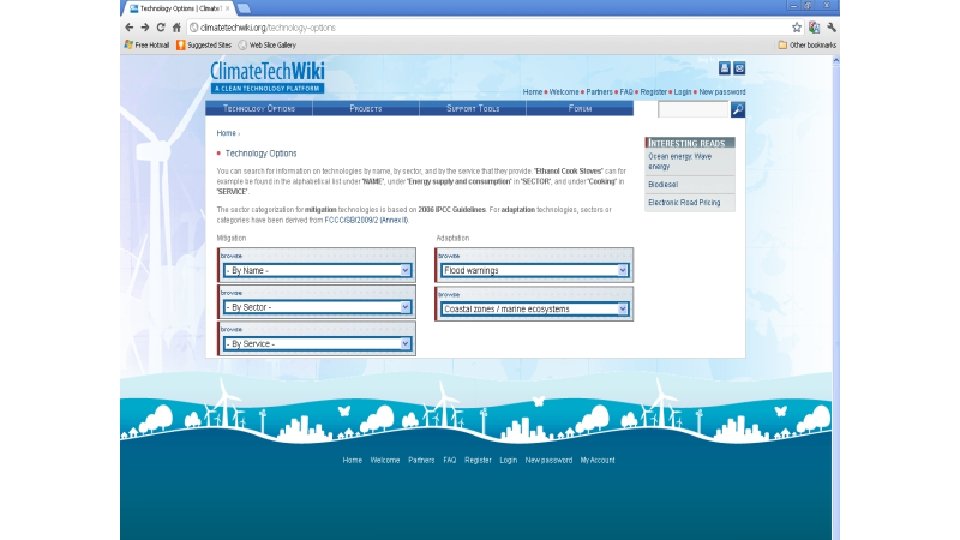The height and width of the screenshot is (540, 960).
Task: Expand the By Service dropdown
Action: (317, 344)
